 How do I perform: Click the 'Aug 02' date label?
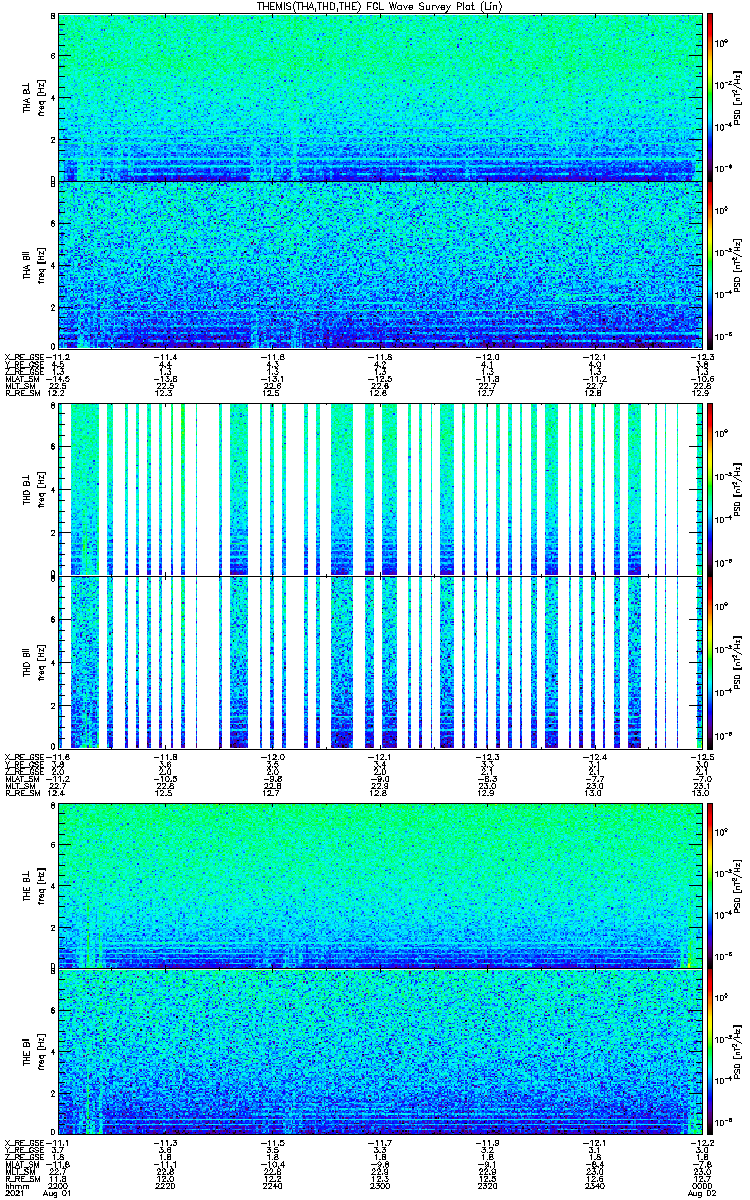click(701, 1194)
